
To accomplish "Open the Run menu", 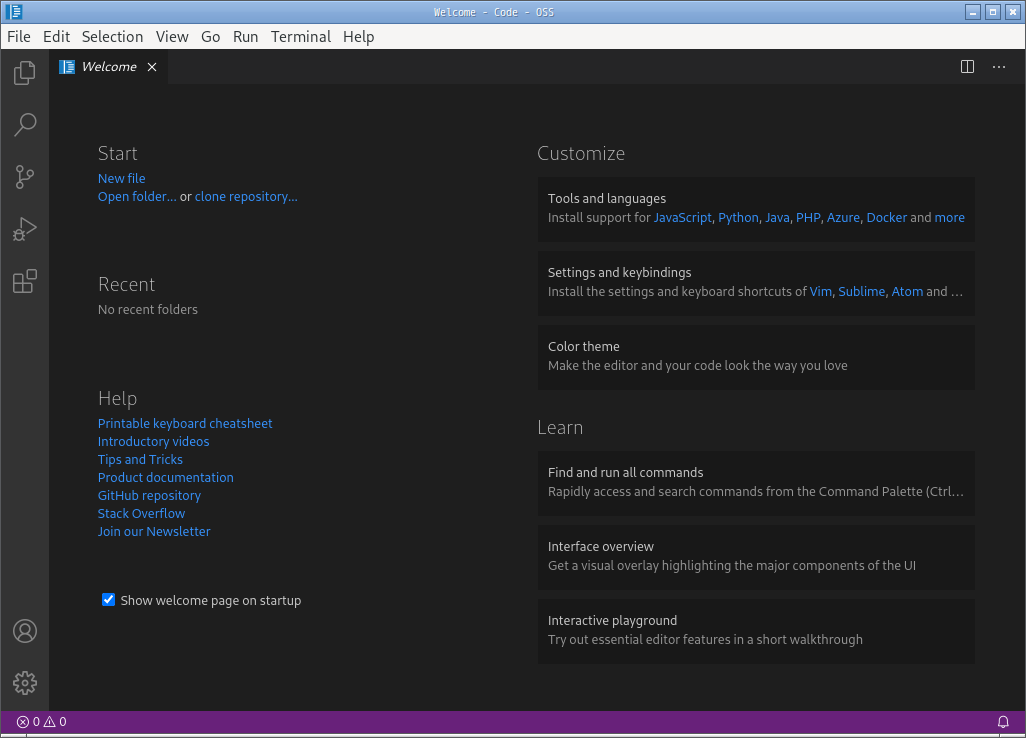I will [x=245, y=37].
